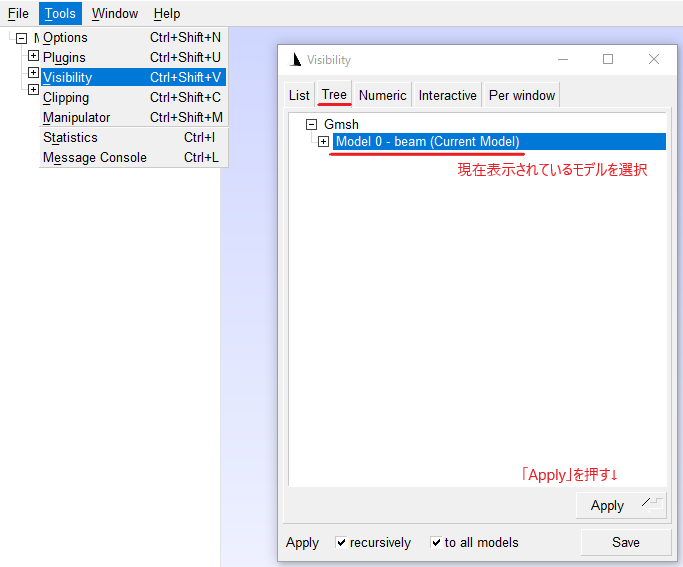Image resolution: width=683 pixels, height=567 pixels.
Task: Switch to the Per window tab
Action: pyautogui.click(x=522, y=95)
